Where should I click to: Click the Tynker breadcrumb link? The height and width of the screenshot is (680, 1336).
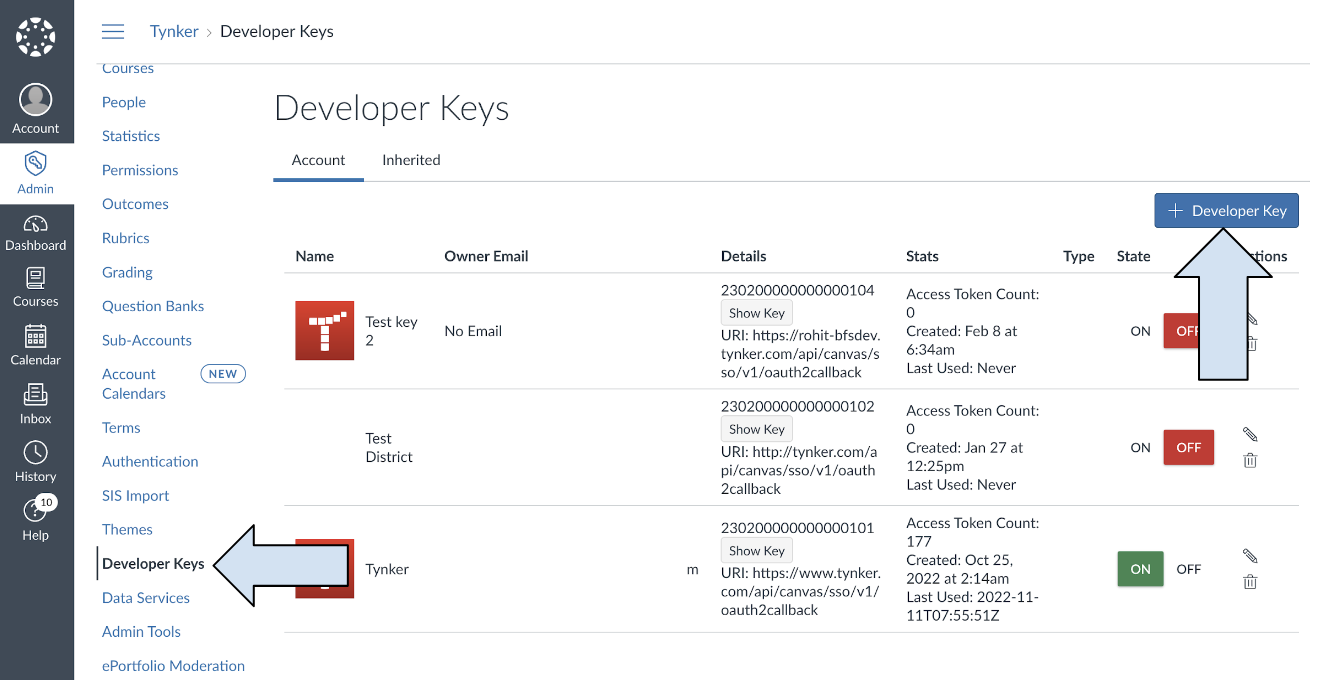[x=174, y=32]
